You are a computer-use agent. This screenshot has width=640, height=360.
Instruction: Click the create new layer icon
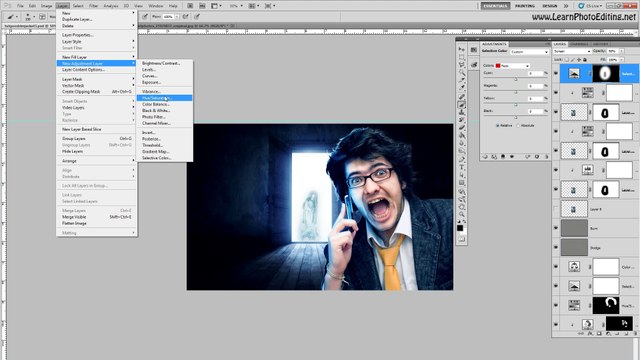pyautogui.click(x=626, y=333)
